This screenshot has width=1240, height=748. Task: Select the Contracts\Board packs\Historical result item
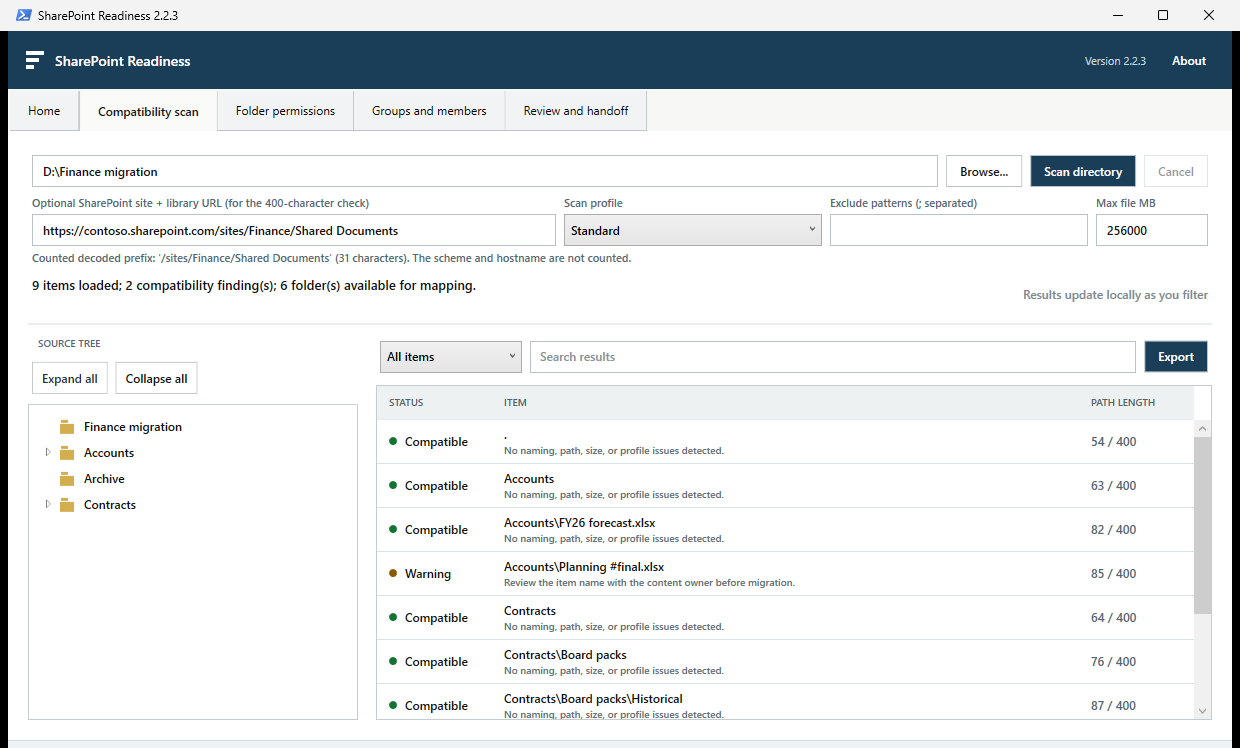pyautogui.click(x=785, y=702)
